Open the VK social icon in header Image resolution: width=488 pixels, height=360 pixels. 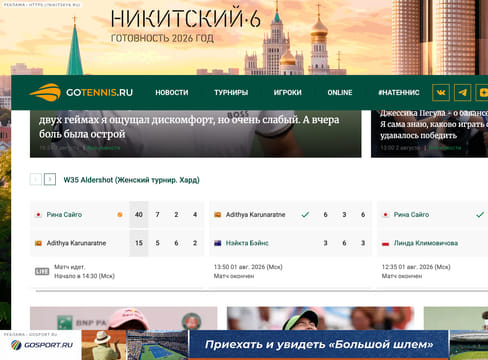[x=441, y=92]
